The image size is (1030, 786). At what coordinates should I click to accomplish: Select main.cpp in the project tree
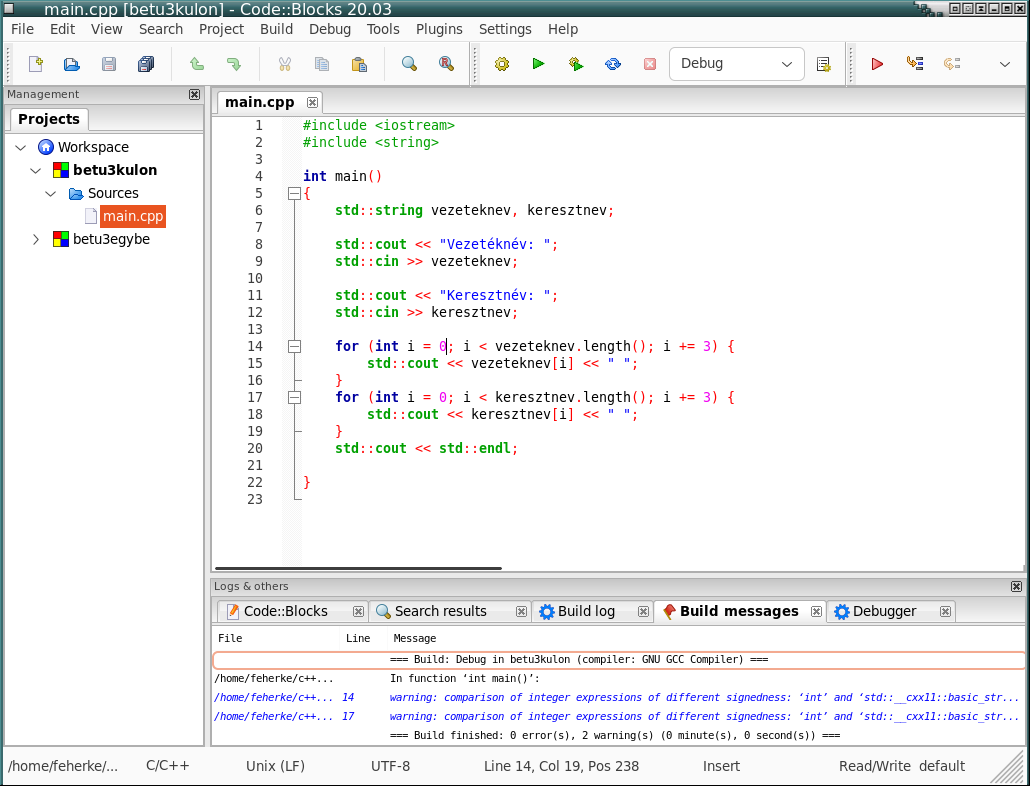click(133, 216)
